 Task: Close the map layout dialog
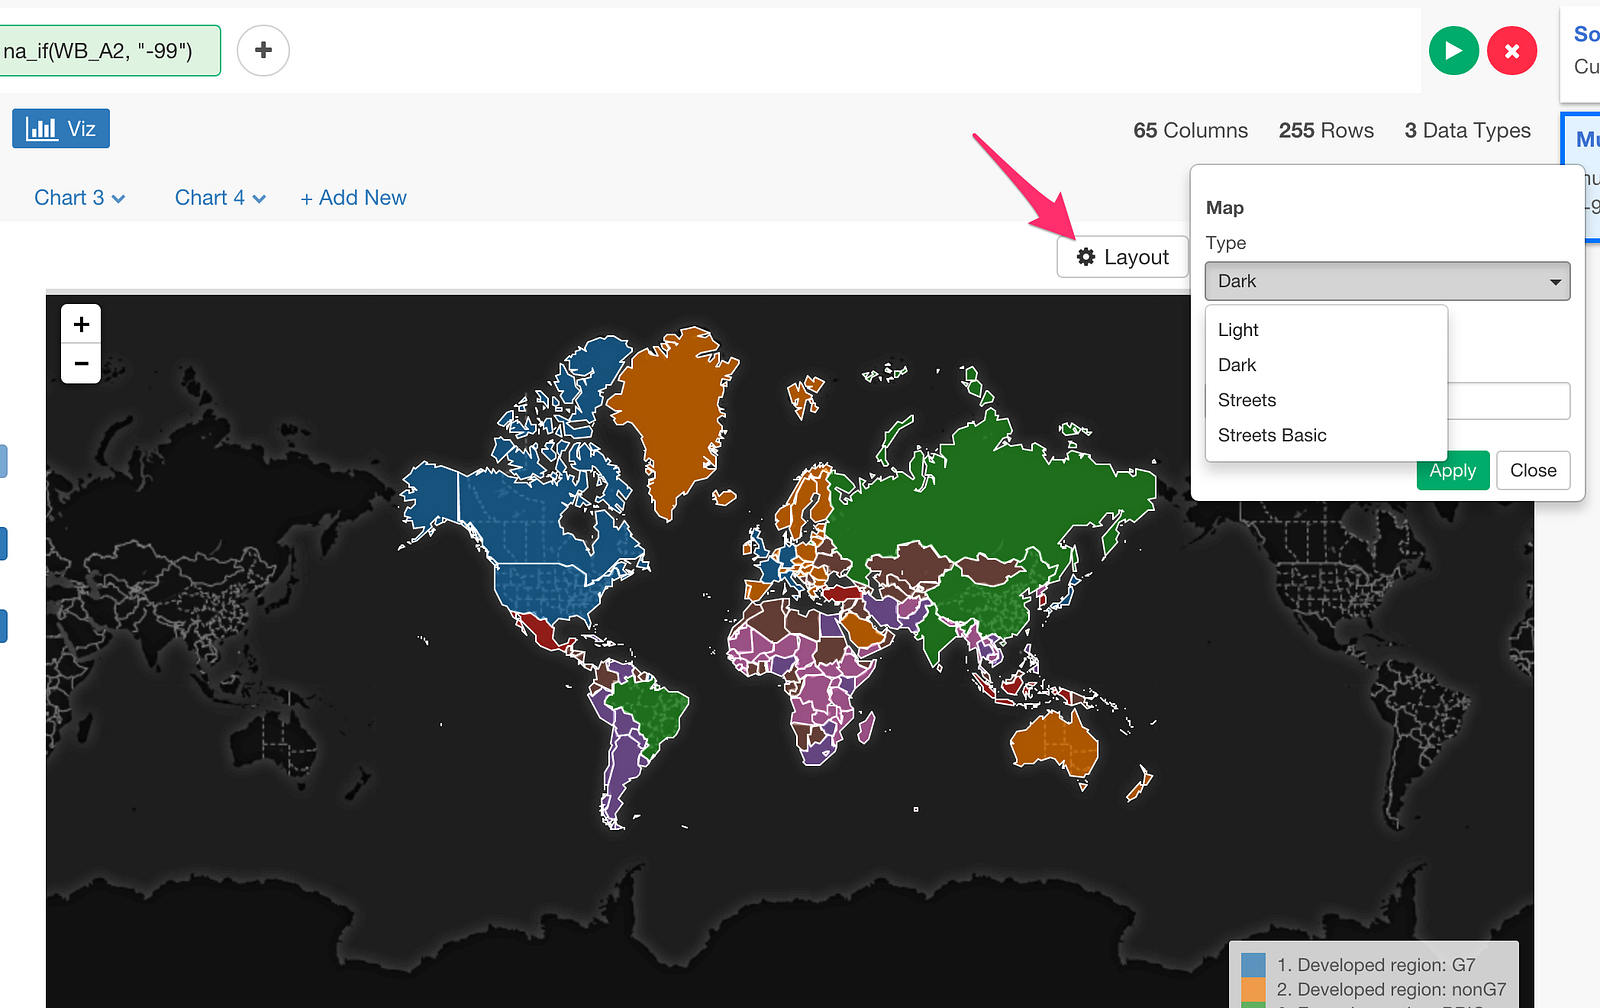[1533, 470]
